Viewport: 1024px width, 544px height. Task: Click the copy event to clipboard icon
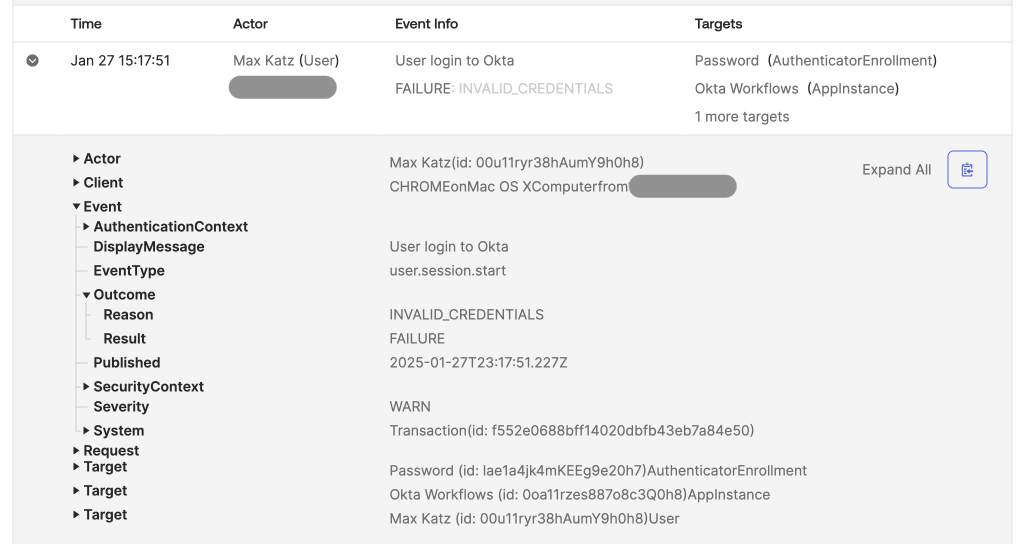coord(967,170)
